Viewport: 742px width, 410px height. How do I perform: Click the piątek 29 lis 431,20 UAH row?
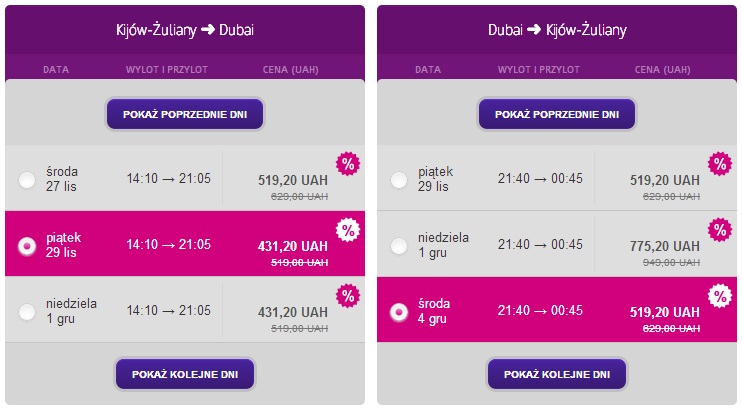pyautogui.click(x=185, y=244)
